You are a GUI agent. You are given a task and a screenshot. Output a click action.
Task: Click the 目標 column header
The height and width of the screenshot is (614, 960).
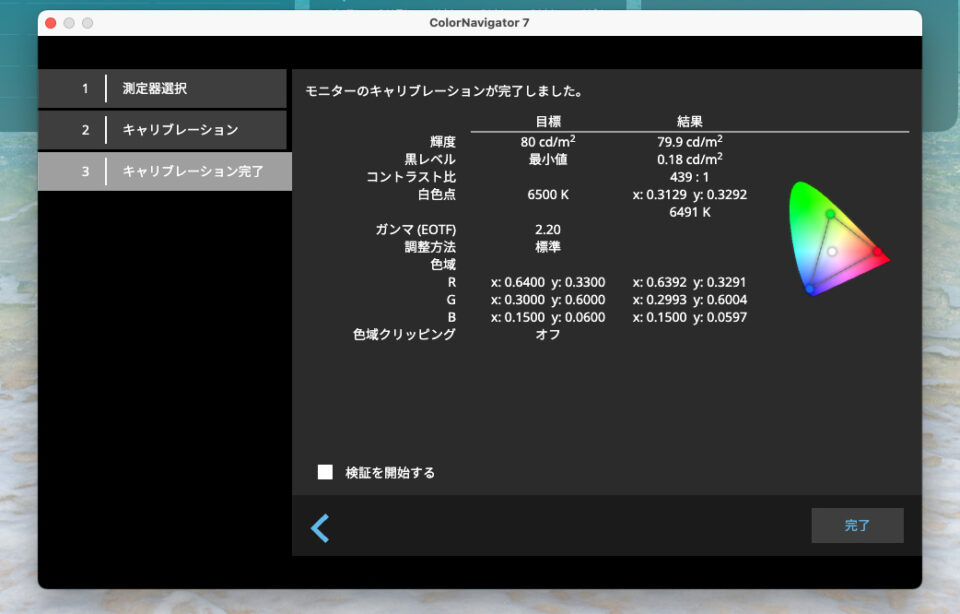548,122
